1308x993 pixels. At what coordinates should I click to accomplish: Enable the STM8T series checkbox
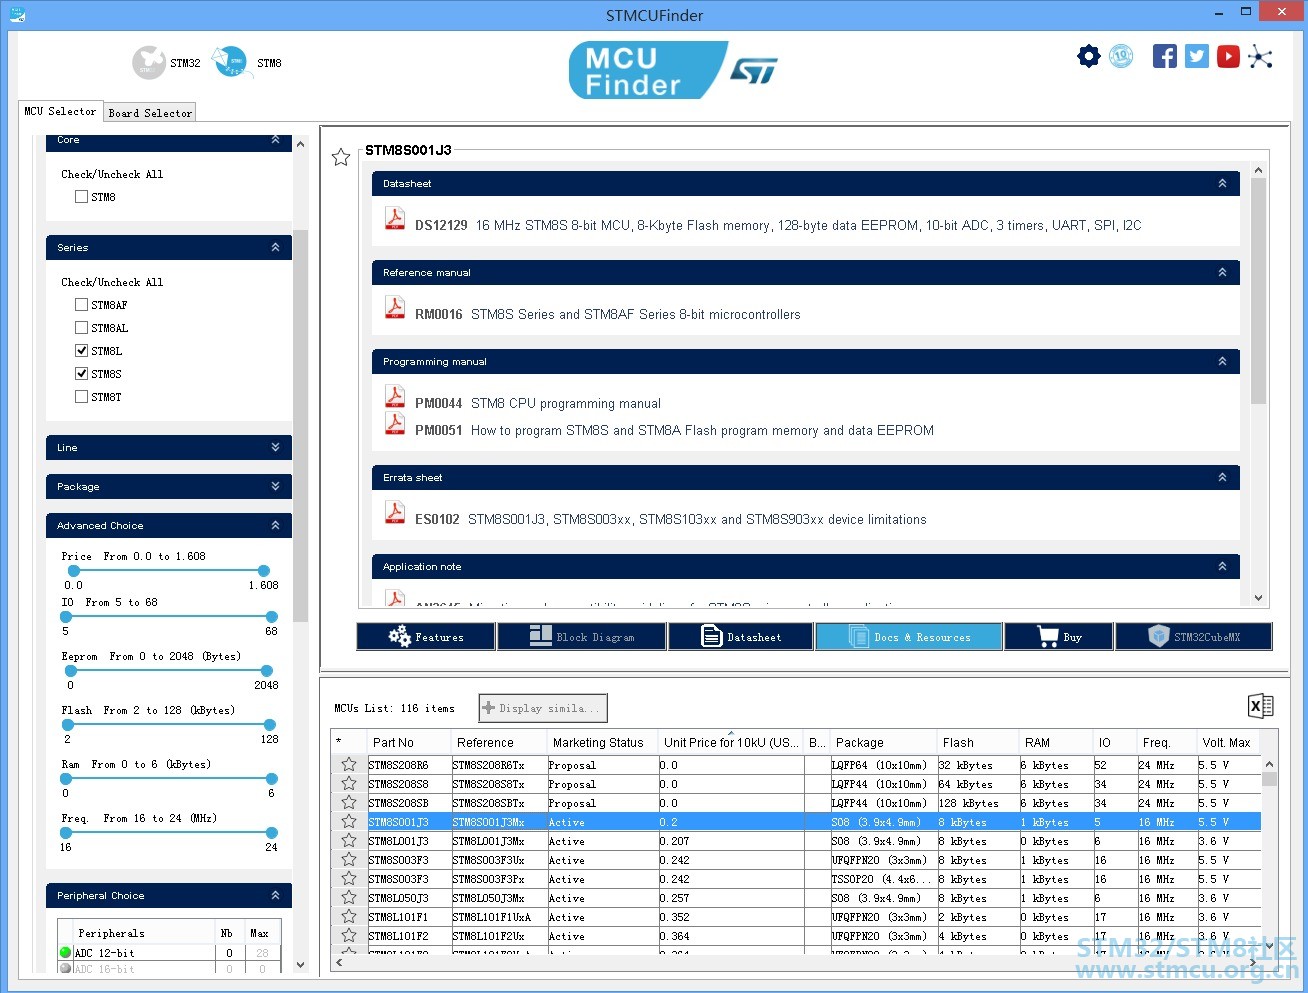tap(81, 397)
